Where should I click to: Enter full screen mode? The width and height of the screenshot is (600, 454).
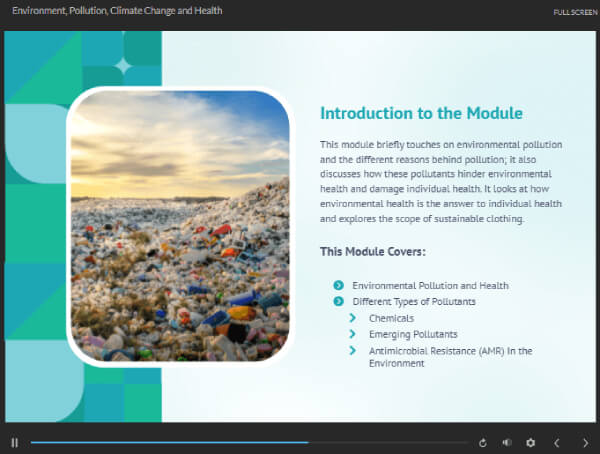(x=575, y=12)
